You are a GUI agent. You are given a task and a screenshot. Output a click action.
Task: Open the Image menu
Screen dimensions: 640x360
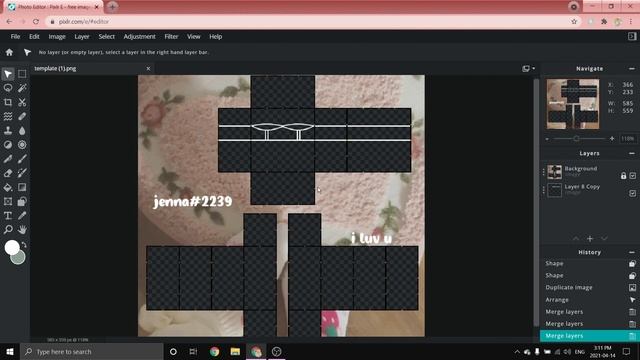57,36
